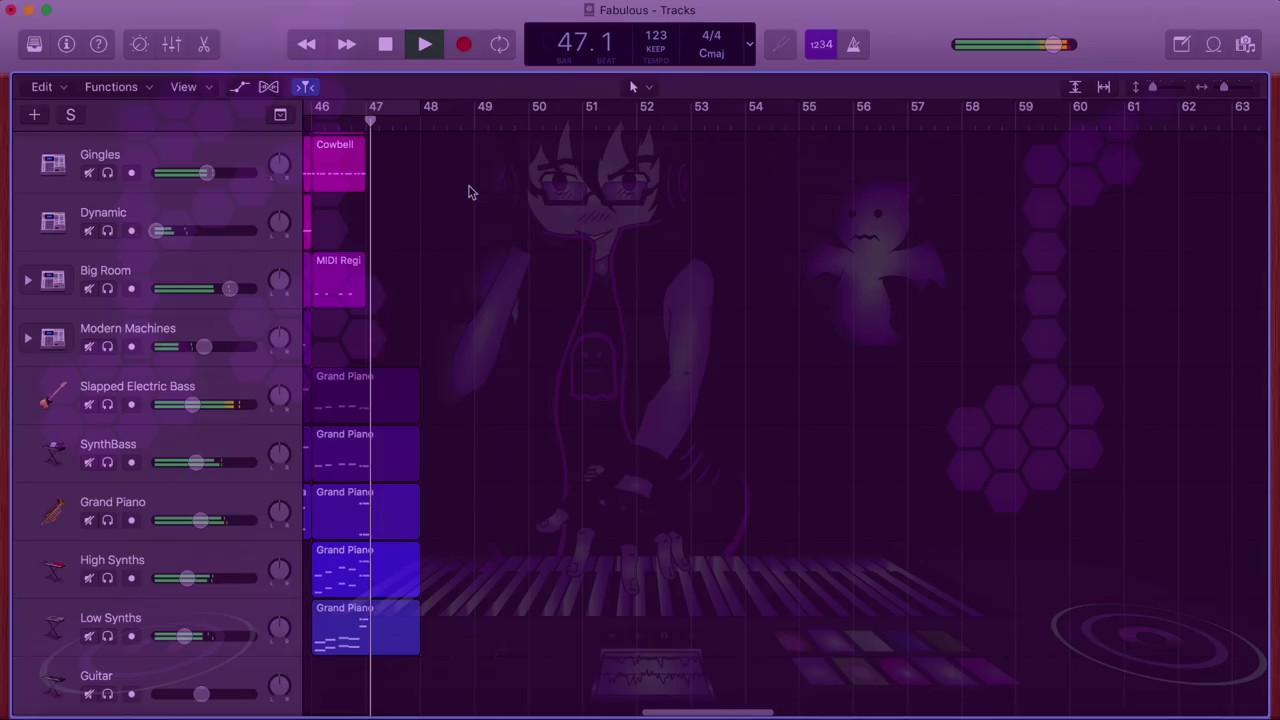The image size is (1280, 720).
Task: Select the MIDI region on Big Room
Action: point(339,280)
